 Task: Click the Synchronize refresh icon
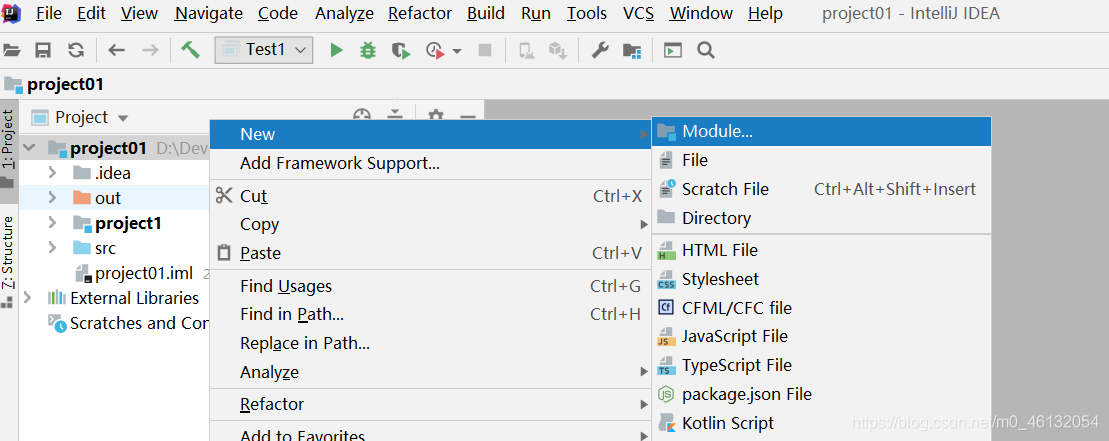click(76, 50)
